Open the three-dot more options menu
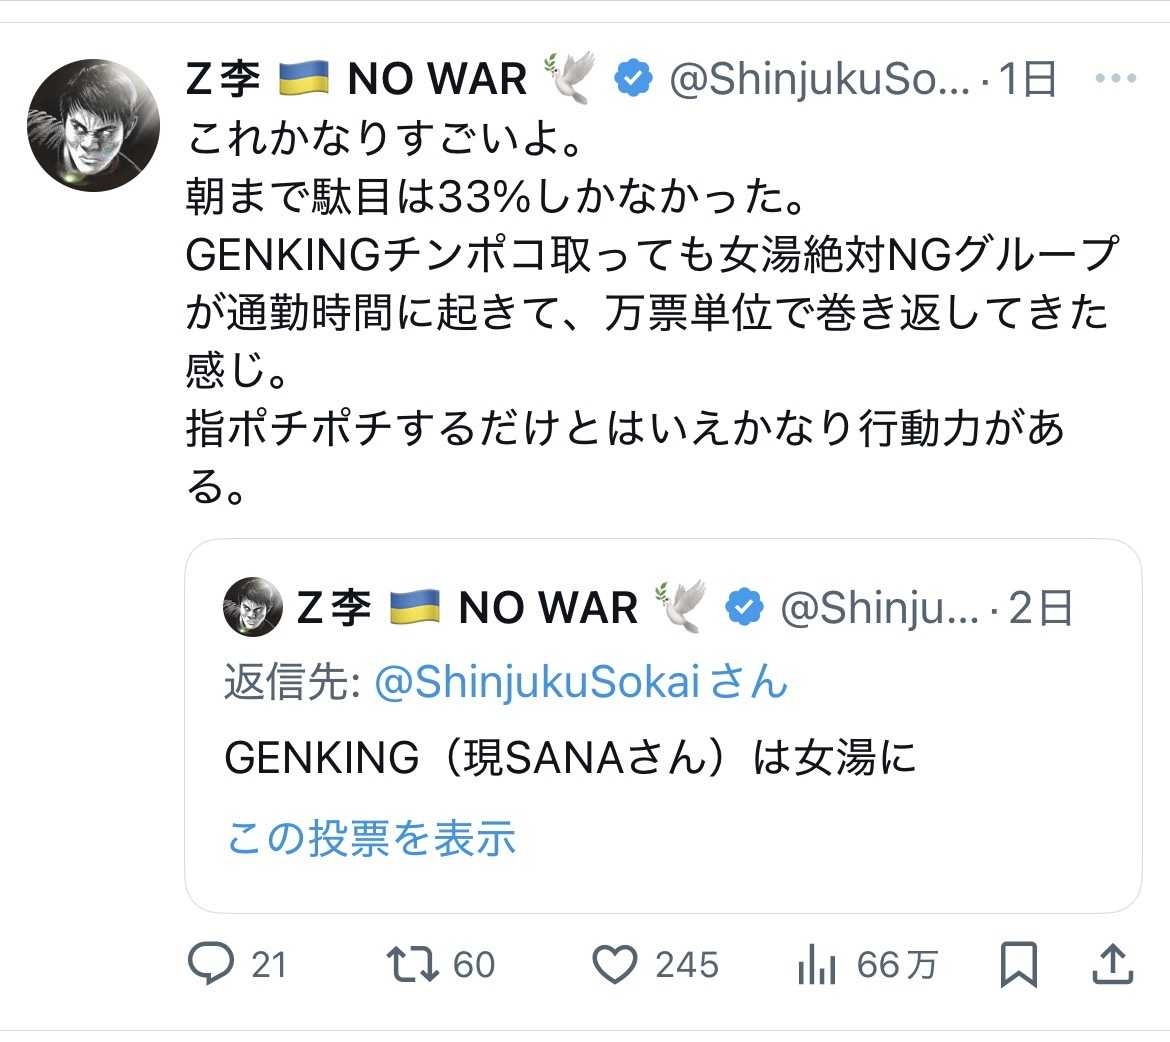The height and width of the screenshot is (1042, 1170). click(x=1116, y=79)
